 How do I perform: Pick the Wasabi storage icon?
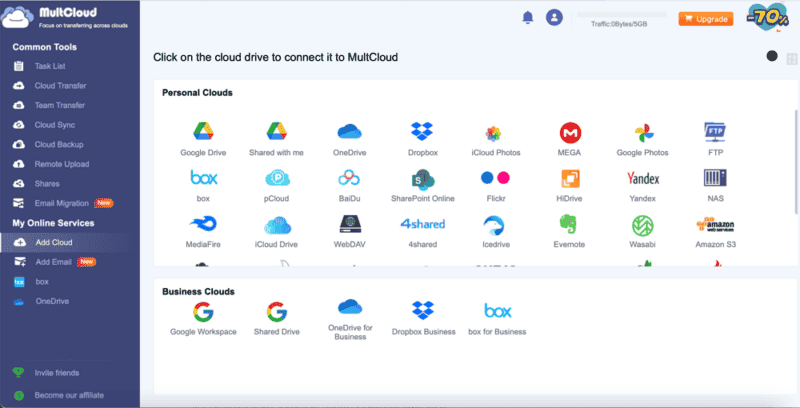point(643,225)
